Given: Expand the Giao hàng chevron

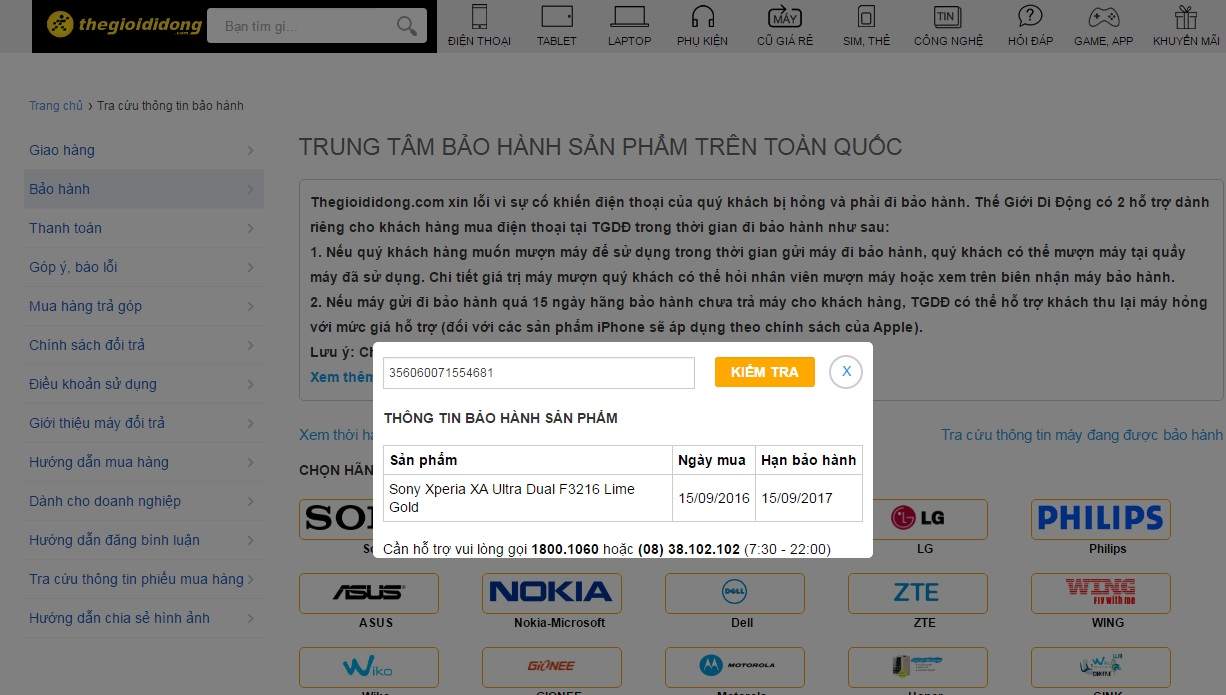Looking at the screenshot, I should tap(250, 151).
